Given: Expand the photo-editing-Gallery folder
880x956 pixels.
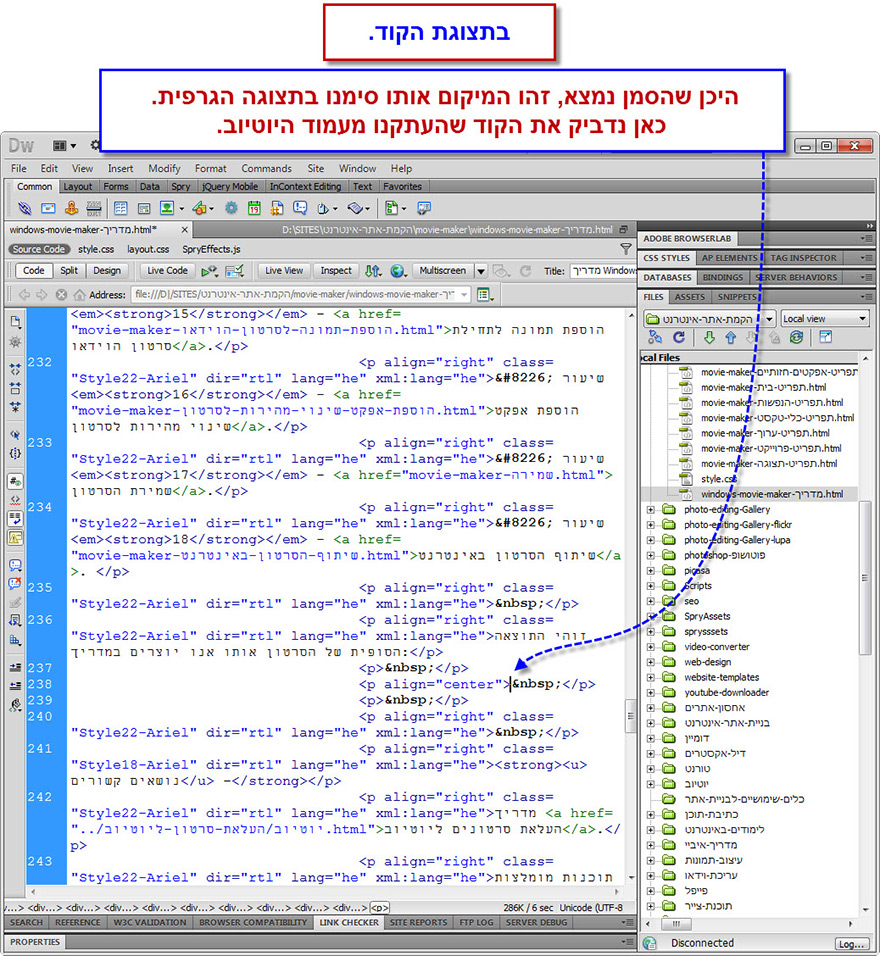Looking at the screenshot, I should coord(651,510).
